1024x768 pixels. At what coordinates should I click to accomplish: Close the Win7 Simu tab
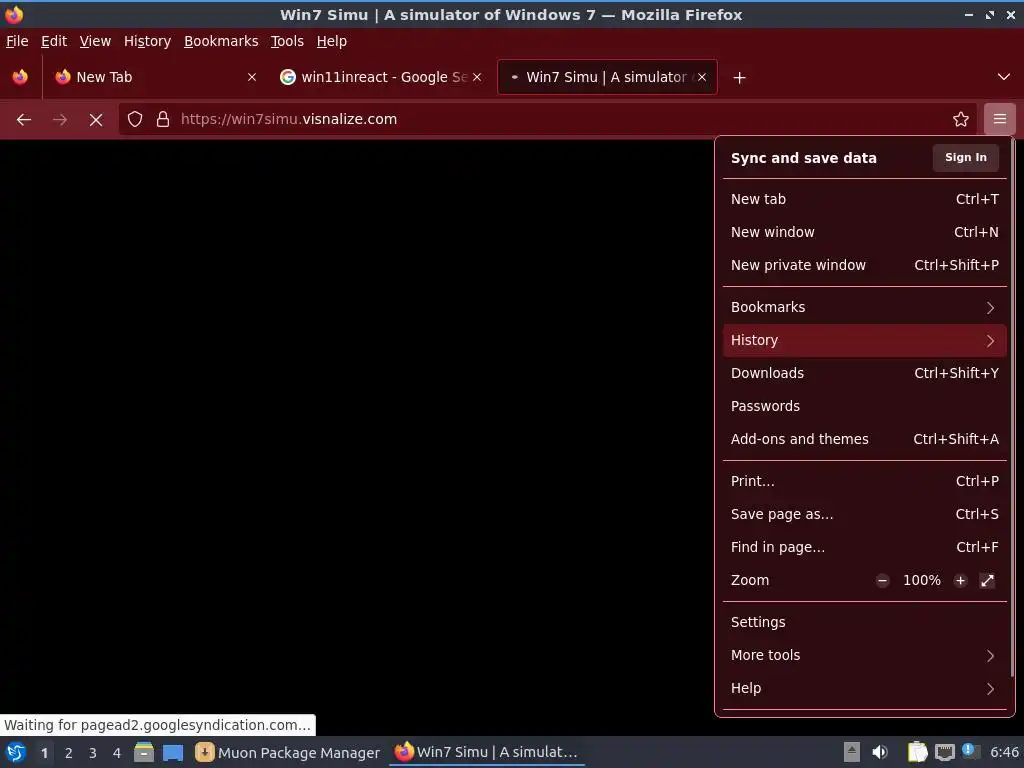coord(702,77)
